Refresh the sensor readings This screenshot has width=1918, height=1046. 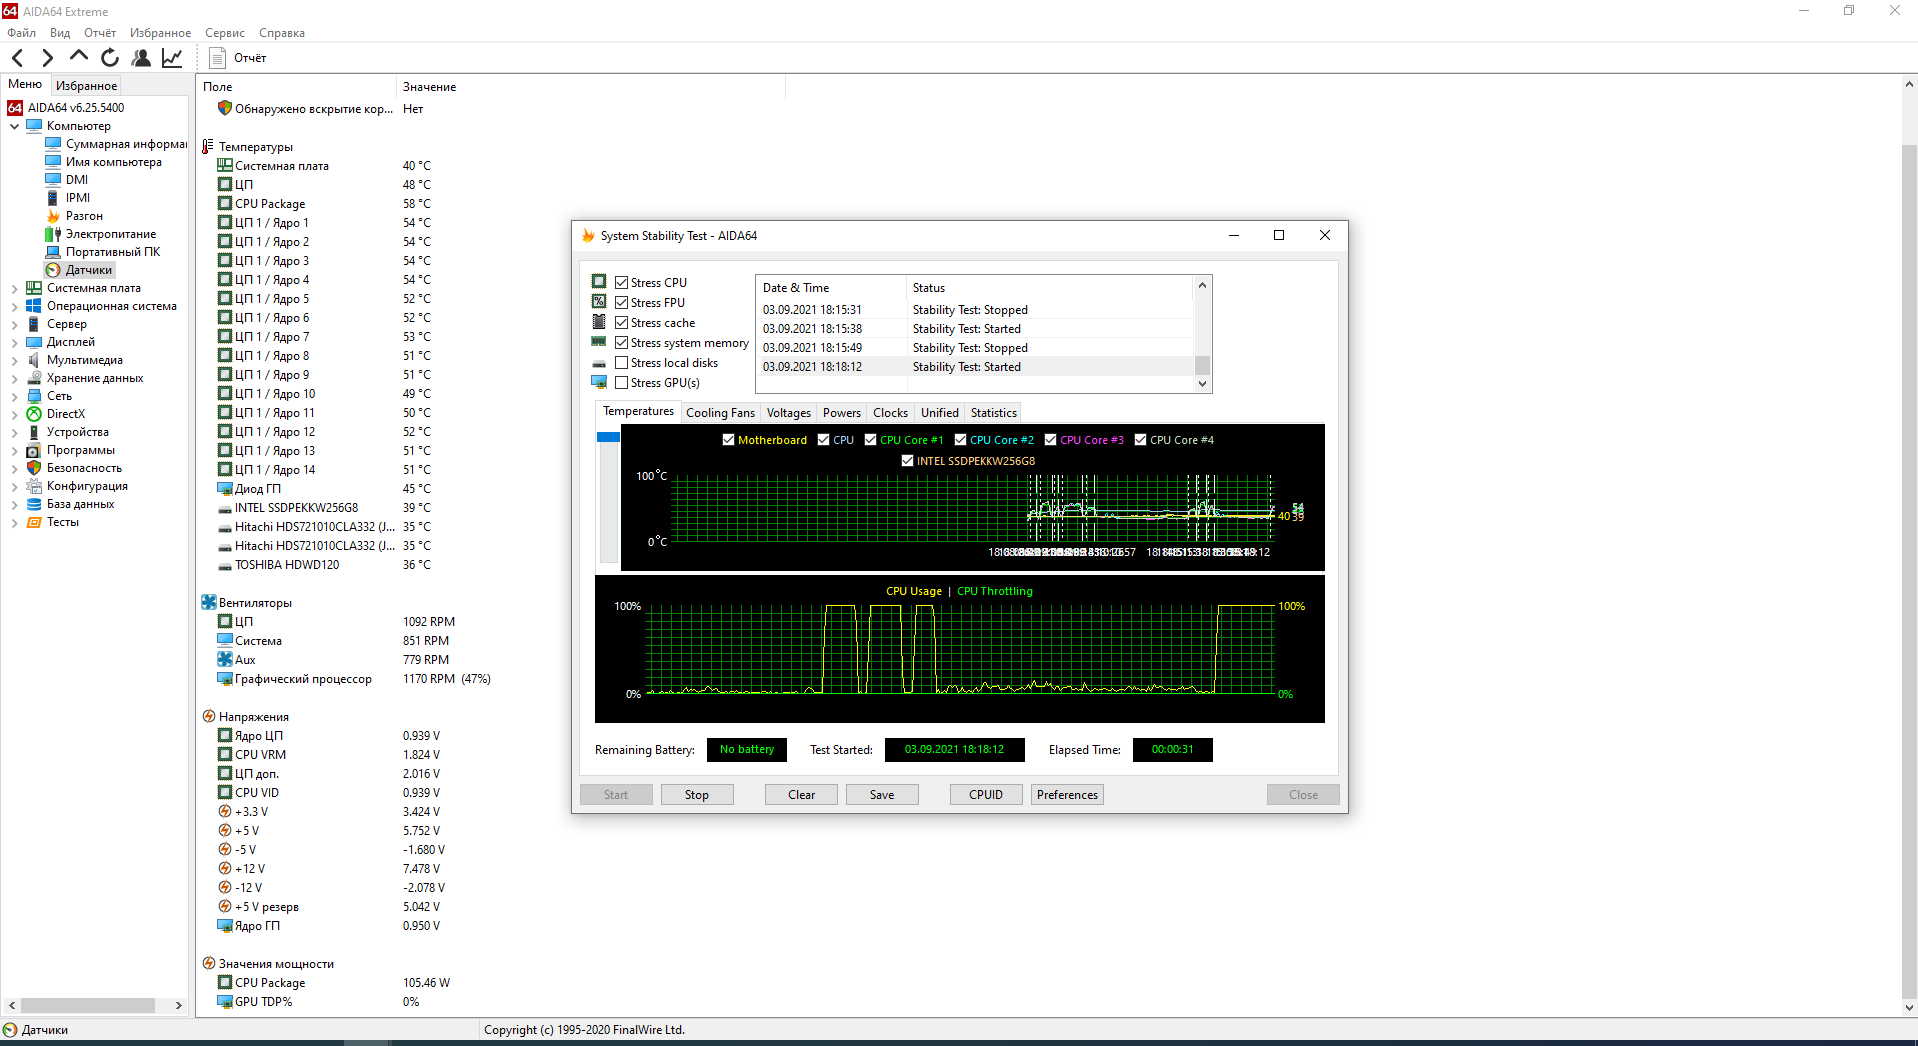[110, 58]
